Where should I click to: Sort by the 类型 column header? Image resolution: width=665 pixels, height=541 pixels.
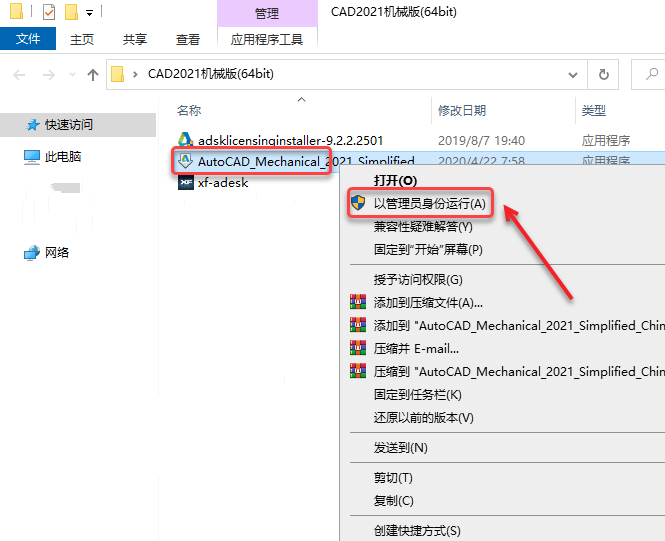point(594,110)
